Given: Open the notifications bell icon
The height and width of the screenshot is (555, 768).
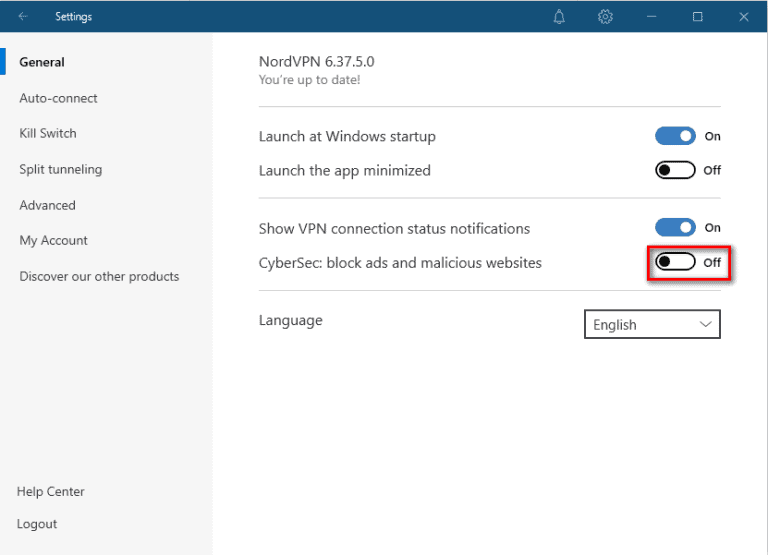Looking at the screenshot, I should click(559, 16).
